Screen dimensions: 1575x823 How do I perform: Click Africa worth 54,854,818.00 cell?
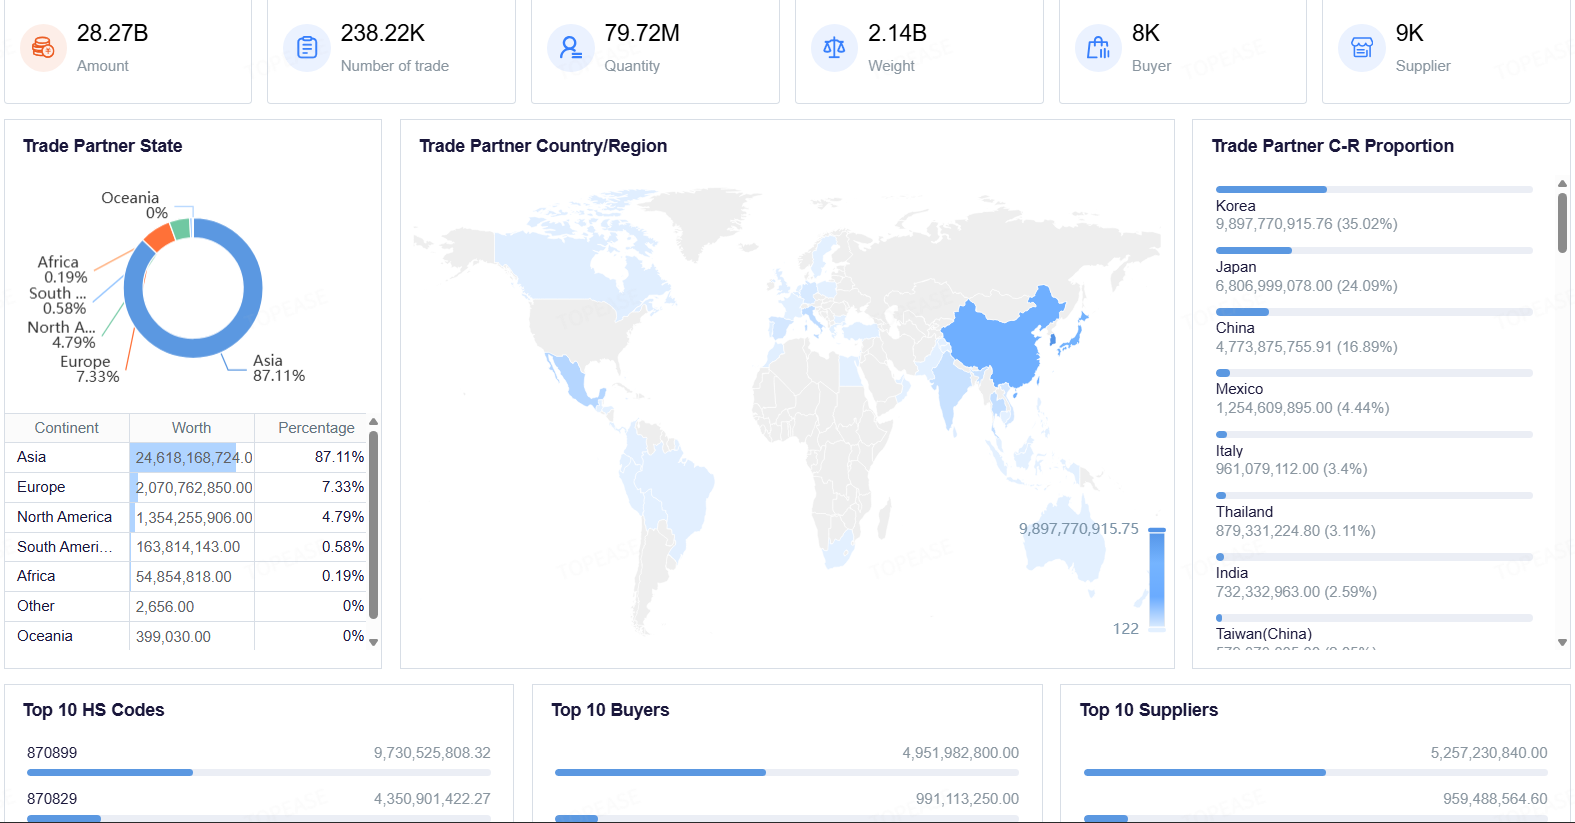(192, 577)
